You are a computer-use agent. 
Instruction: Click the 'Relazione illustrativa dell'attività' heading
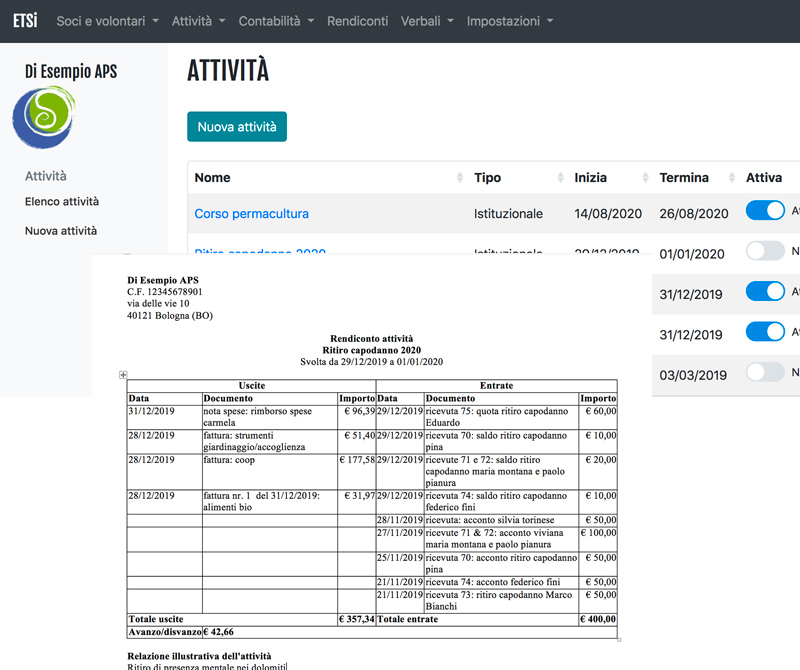coord(199,656)
